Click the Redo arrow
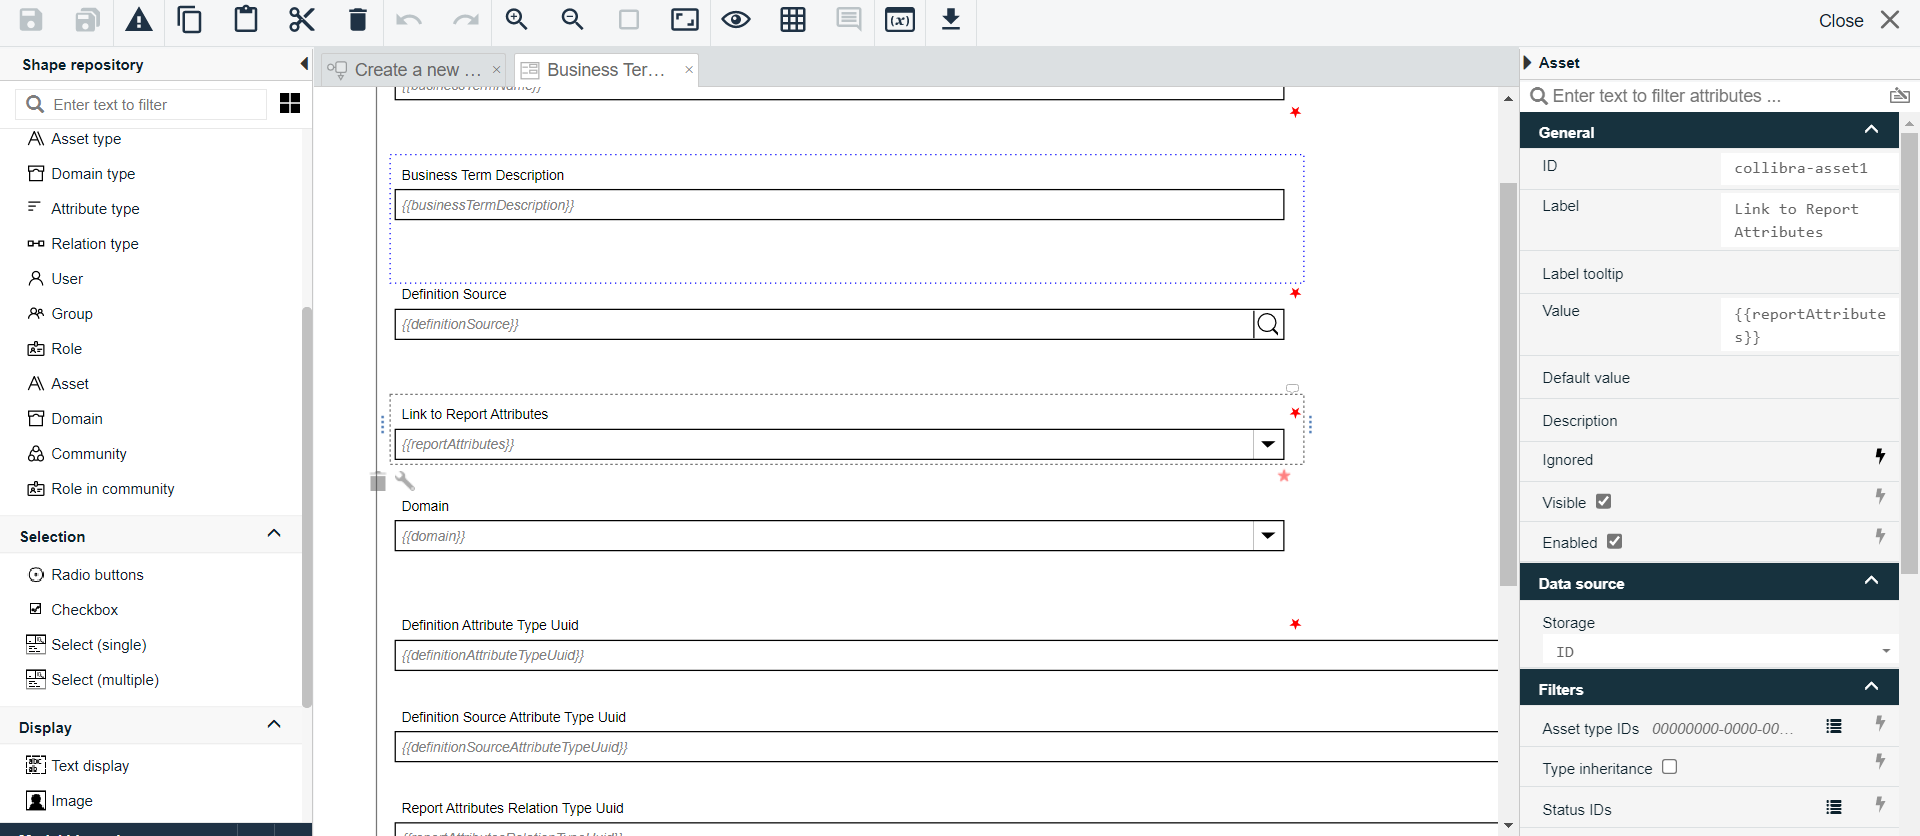Screen dimensions: 1920x836 point(466,20)
